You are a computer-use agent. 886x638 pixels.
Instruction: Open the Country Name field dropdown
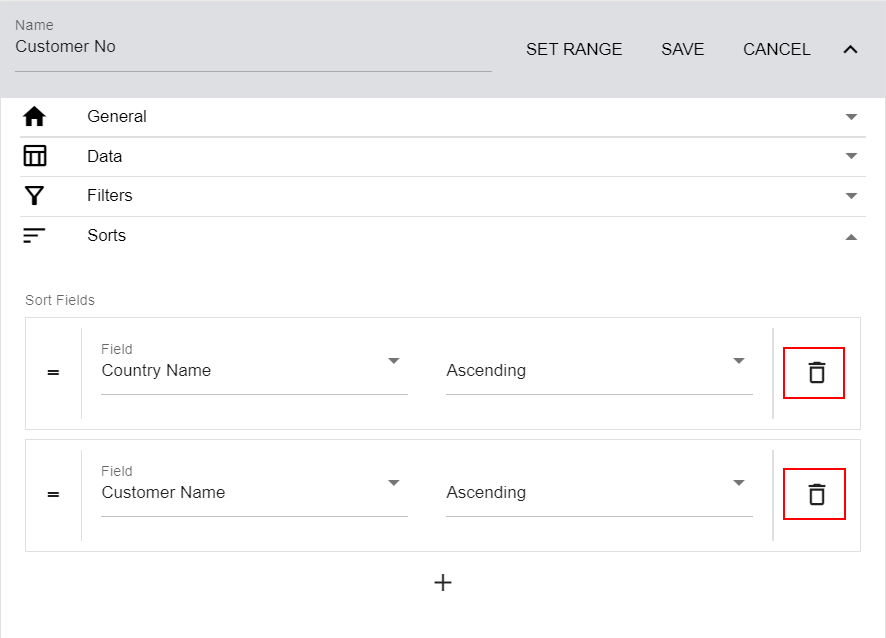coord(394,361)
